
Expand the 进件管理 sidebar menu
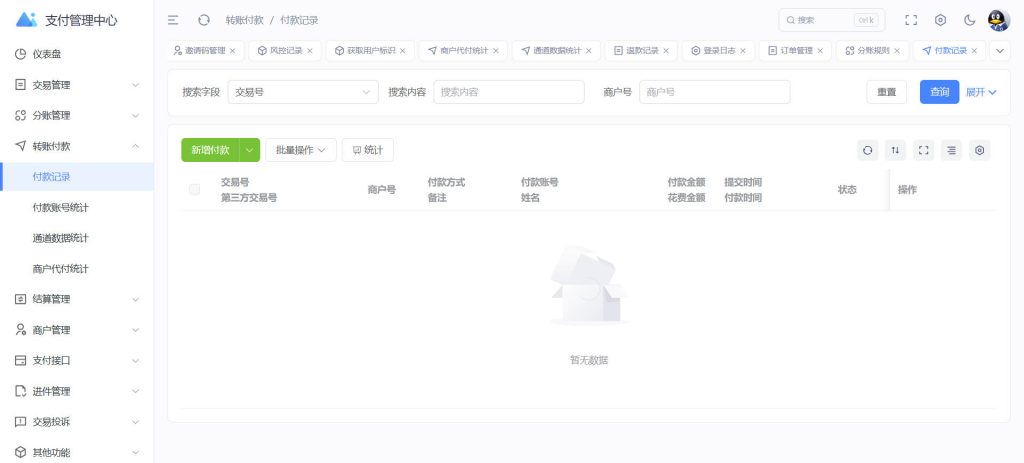pyautogui.click(x=77, y=391)
